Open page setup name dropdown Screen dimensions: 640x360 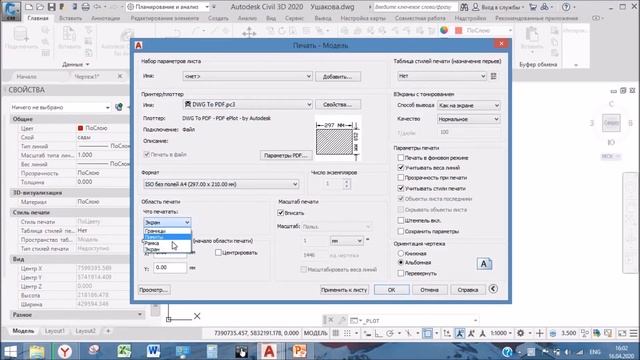click(x=247, y=76)
